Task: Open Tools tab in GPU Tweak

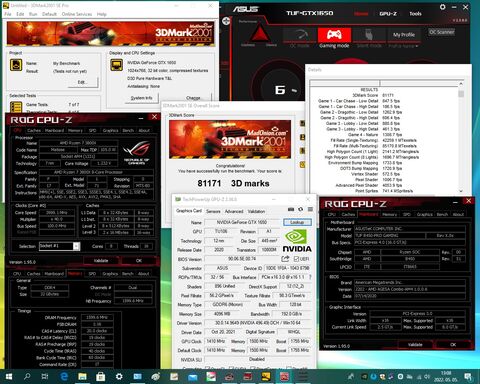Action: coord(415,14)
